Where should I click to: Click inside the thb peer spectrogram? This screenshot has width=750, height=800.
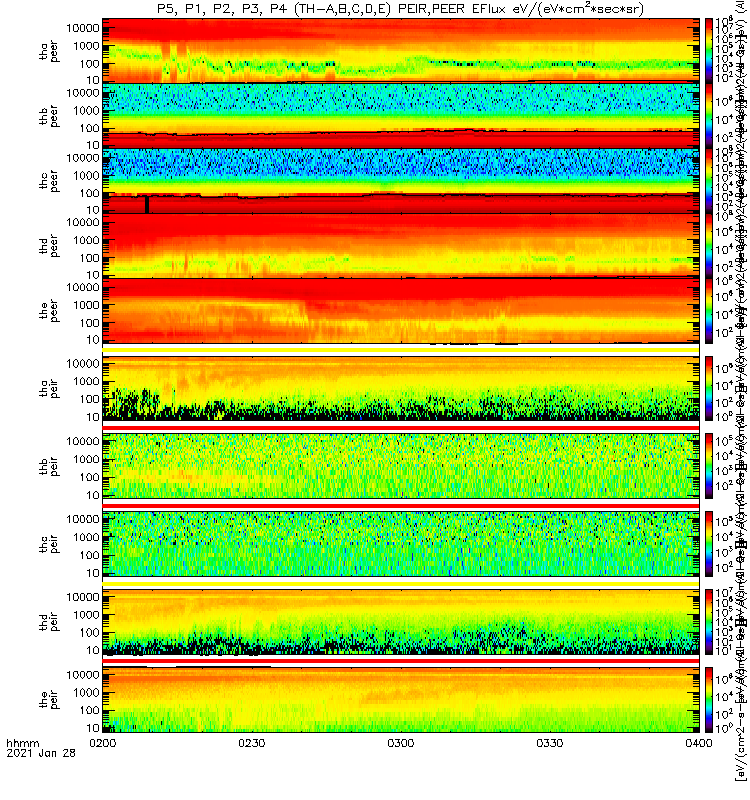click(x=401, y=115)
